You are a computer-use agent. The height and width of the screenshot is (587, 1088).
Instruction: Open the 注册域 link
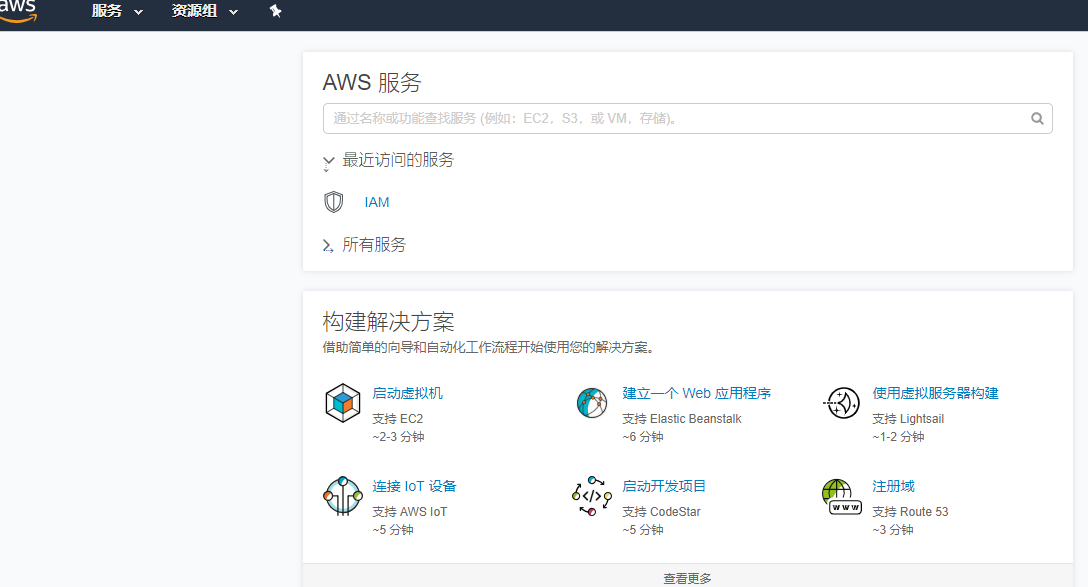point(894,486)
